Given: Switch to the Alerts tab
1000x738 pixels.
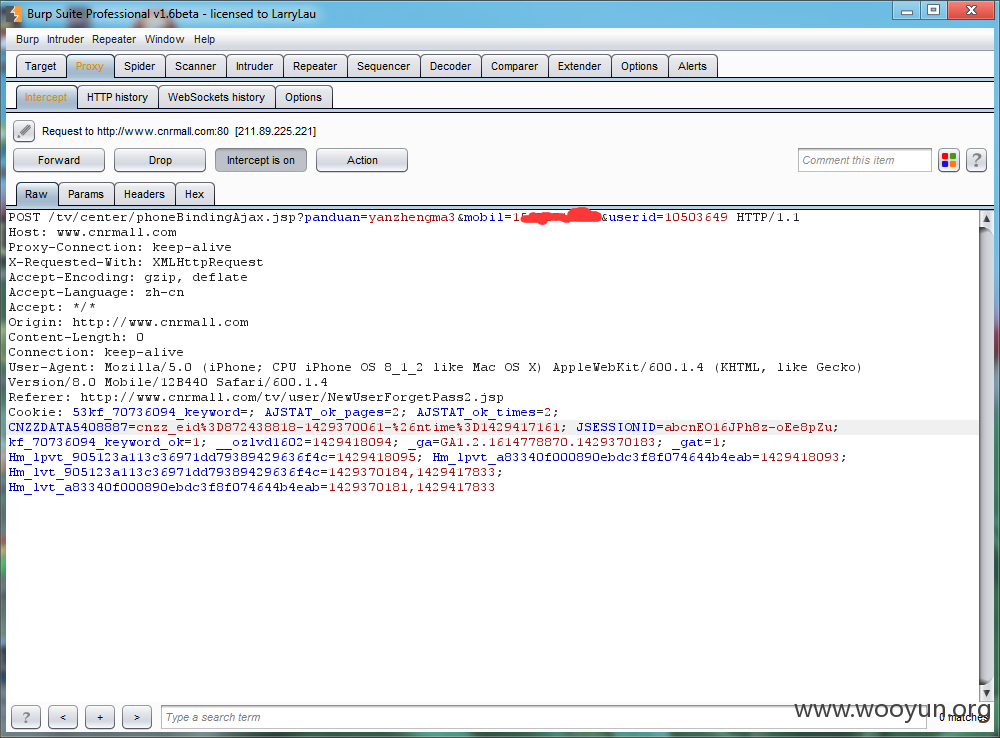Looking at the screenshot, I should [x=692, y=66].
